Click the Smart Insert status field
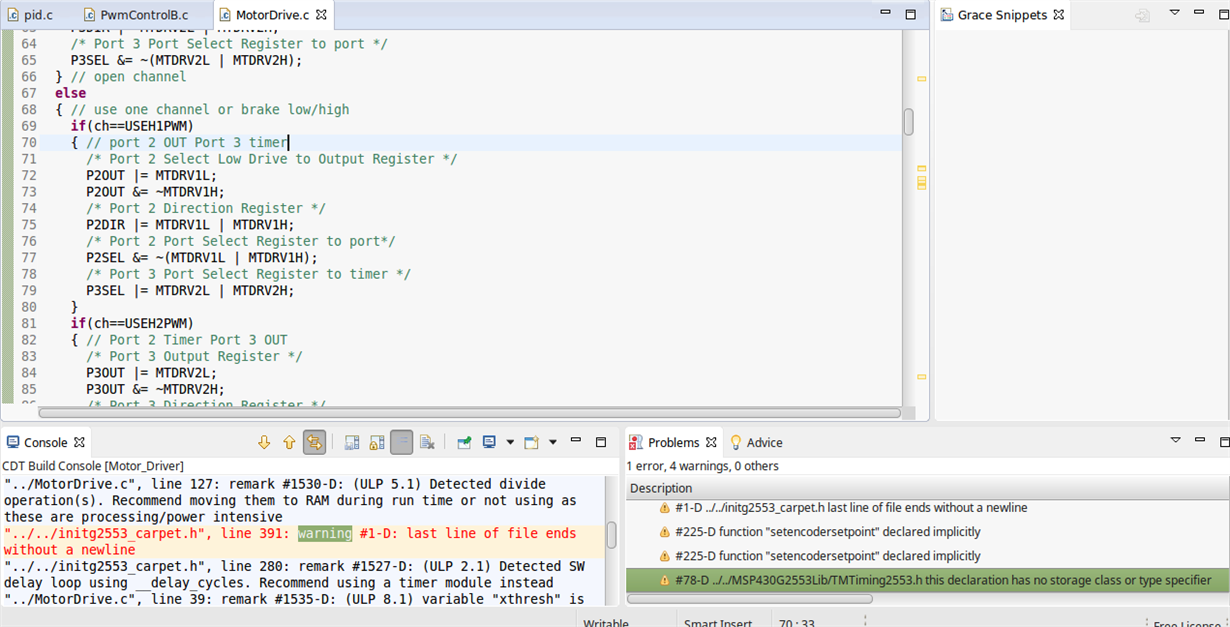The height and width of the screenshot is (627, 1230). (x=718, y=622)
